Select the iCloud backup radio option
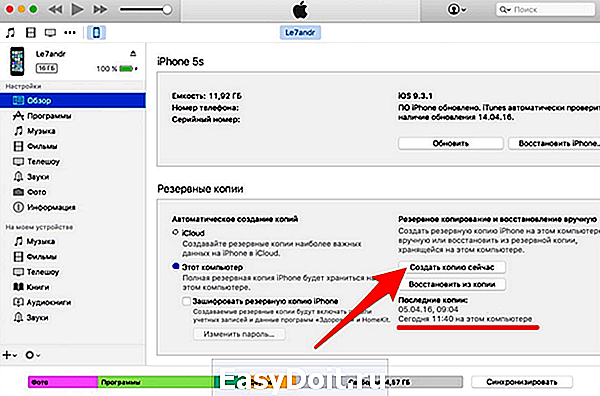 175,232
